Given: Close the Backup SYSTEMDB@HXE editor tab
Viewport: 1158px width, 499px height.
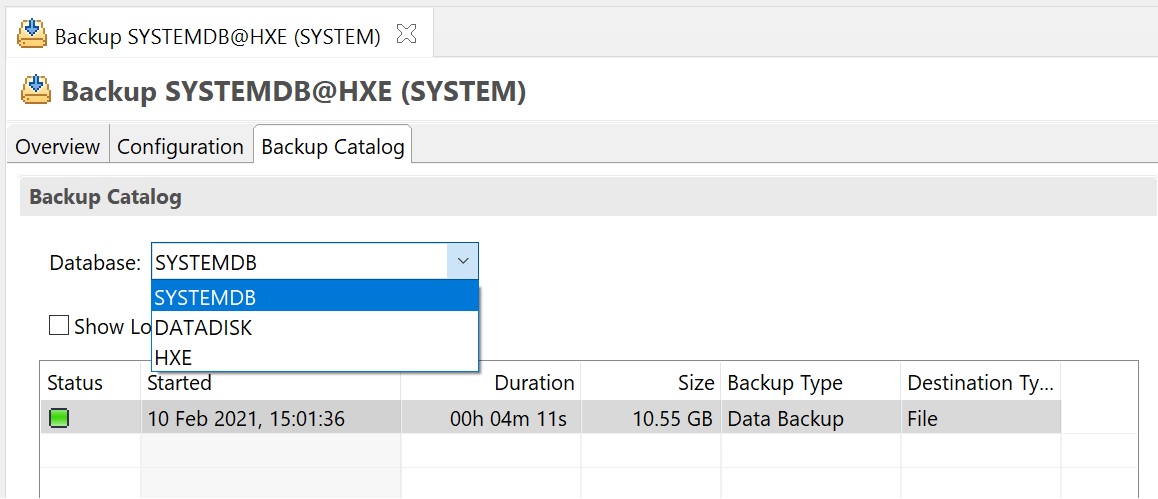Looking at the screenshot, I should [406, 35].
